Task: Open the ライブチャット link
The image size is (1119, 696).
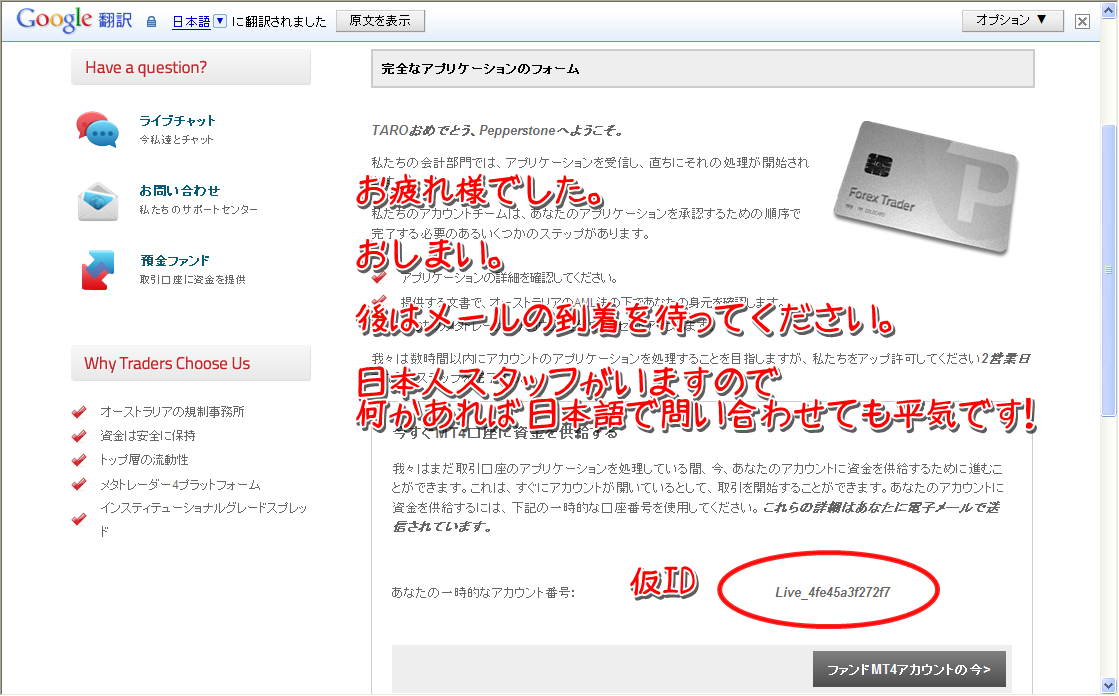Action: point(177,121)
